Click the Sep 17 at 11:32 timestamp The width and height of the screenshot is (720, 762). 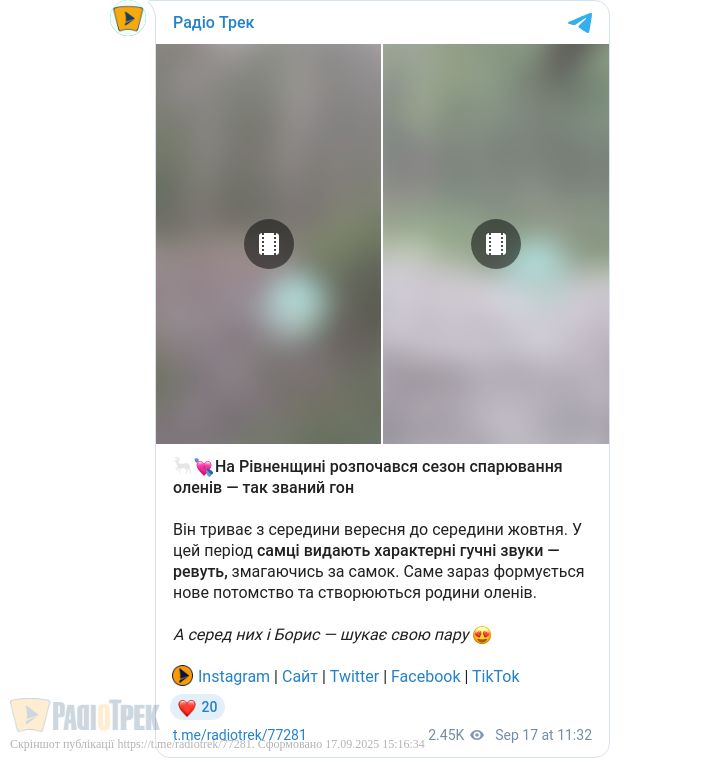[543, 735]
